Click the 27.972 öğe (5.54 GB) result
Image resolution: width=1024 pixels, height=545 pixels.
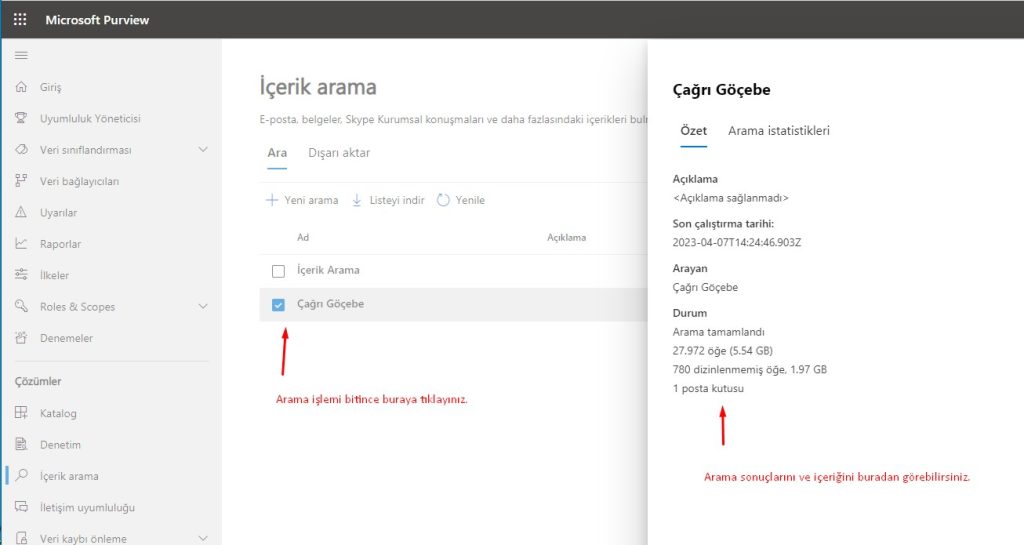pyautogui.click(x=722, y=350)
